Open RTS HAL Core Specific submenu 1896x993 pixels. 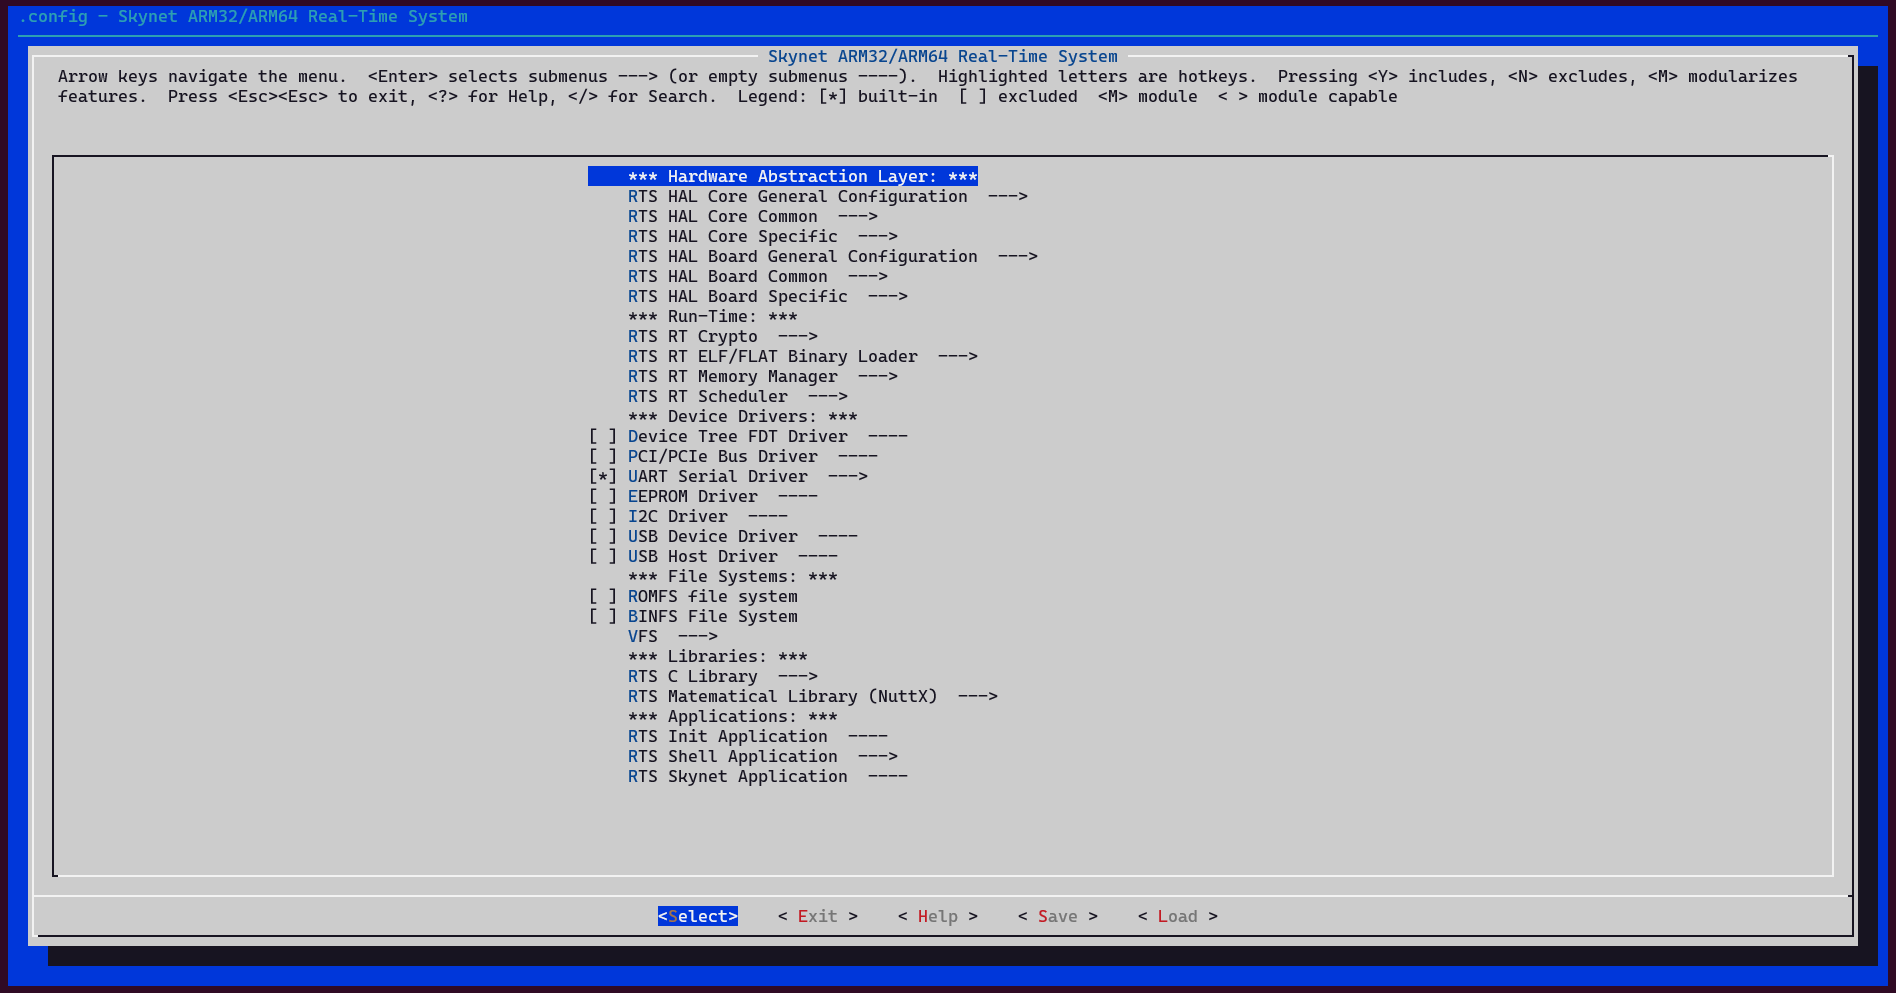[763, 237]
